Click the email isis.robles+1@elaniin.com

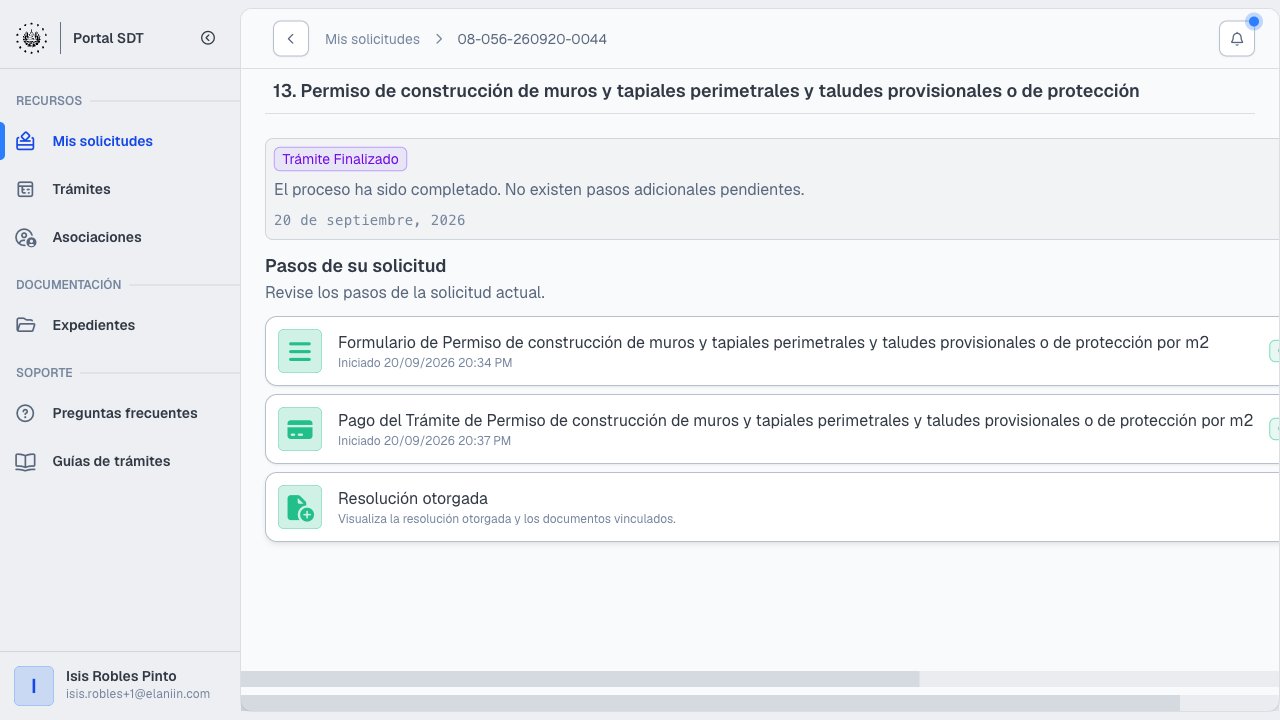coord(138,694)
